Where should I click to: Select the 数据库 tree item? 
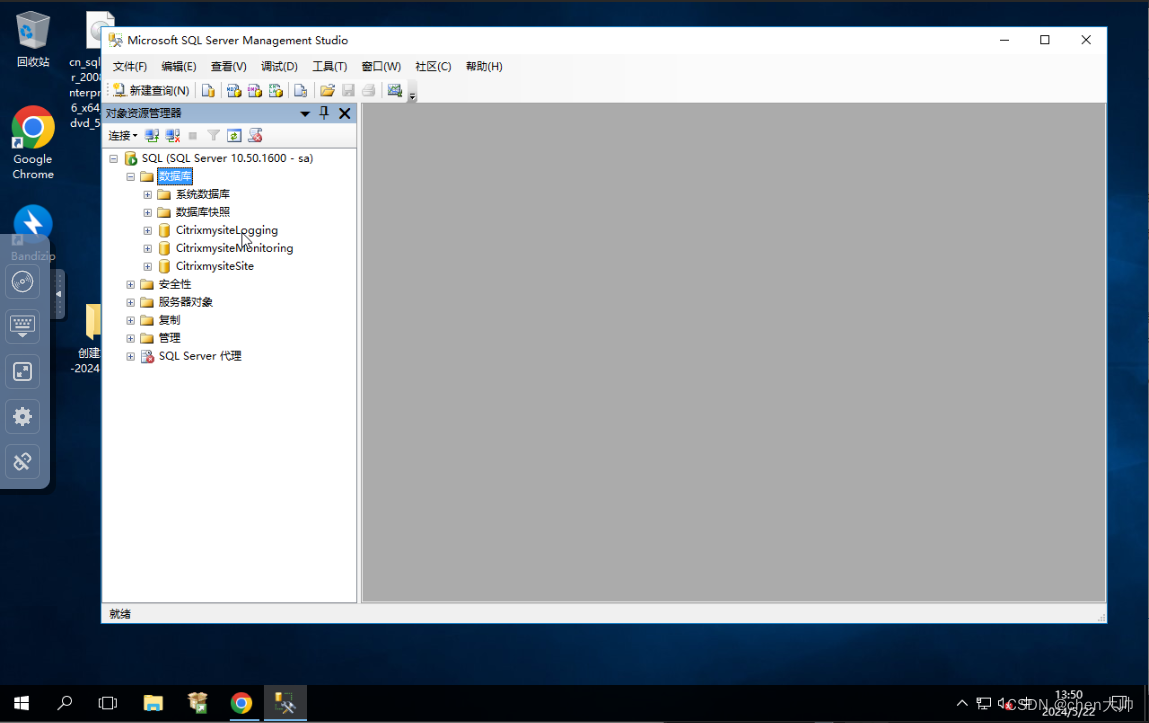coord(174,177)
